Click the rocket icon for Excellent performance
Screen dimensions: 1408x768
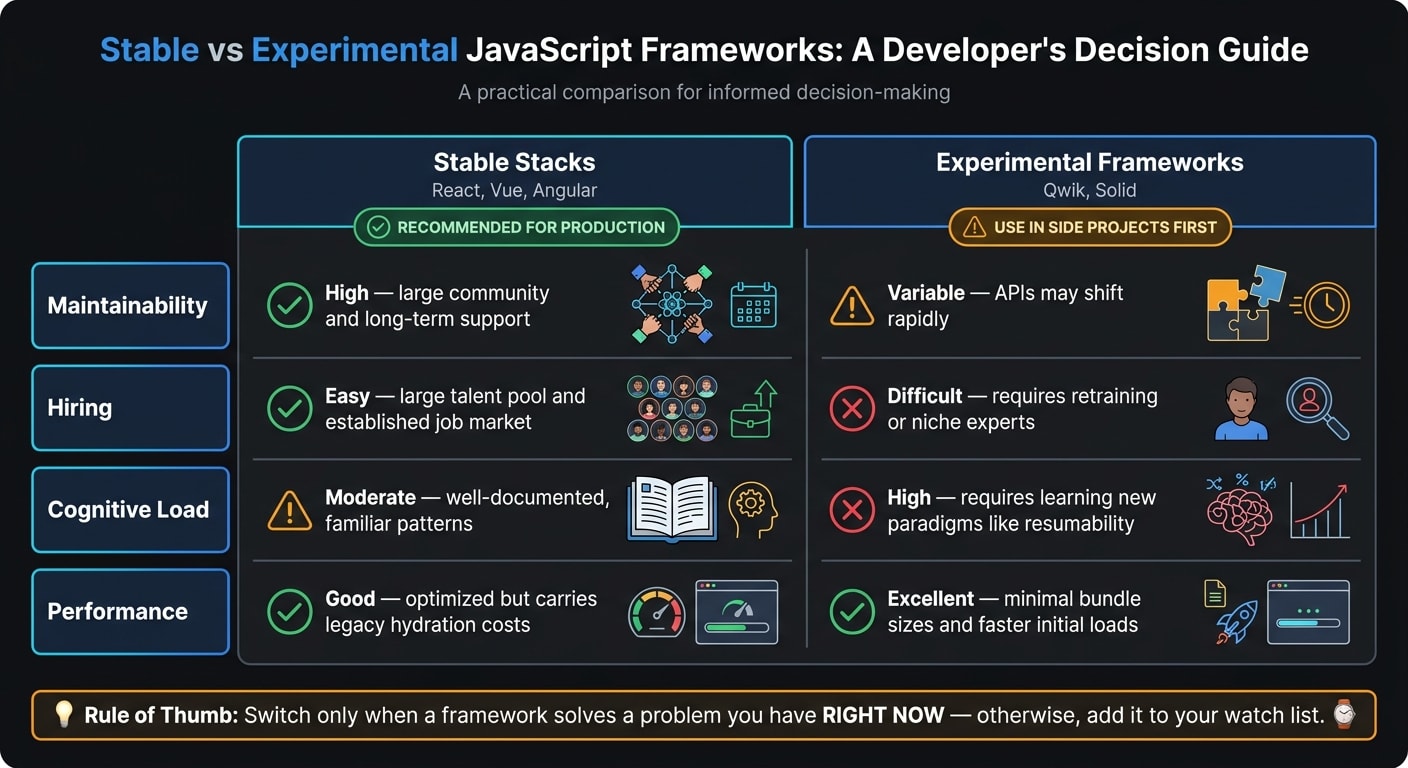1236,623
